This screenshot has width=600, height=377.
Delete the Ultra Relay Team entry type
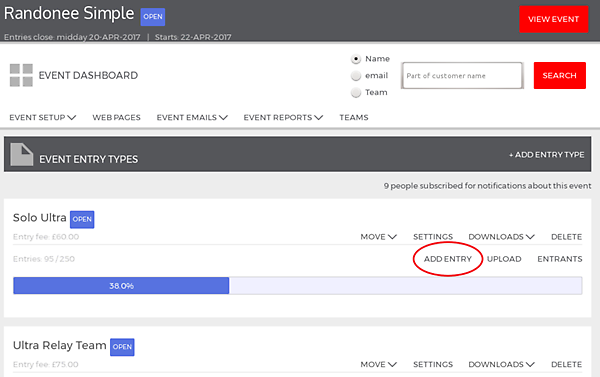(566, 364)
